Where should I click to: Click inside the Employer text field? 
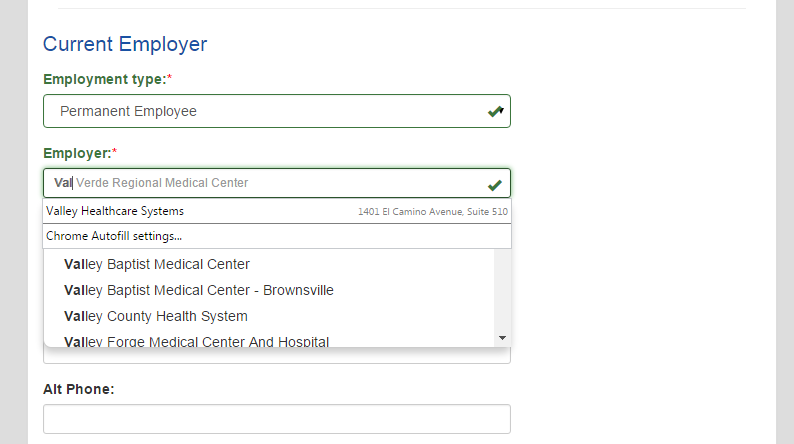coord(276,183)
